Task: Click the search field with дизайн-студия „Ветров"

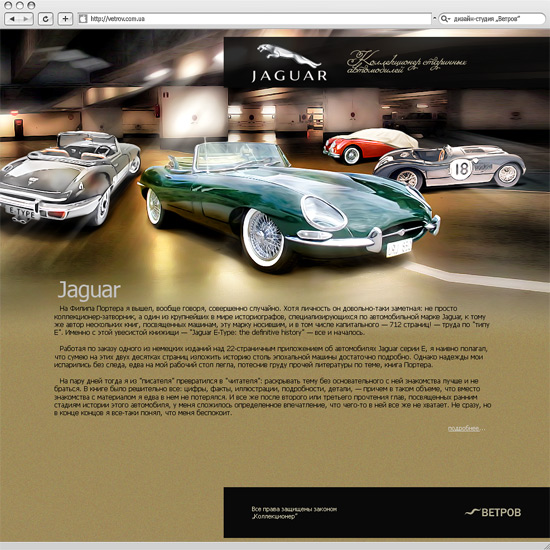Action: pyautogui.click(x=492, y=19)
